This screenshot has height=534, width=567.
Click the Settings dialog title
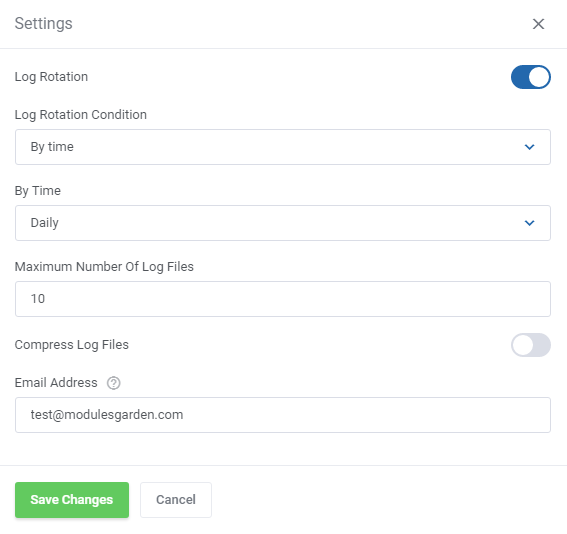tap(43, 24)
